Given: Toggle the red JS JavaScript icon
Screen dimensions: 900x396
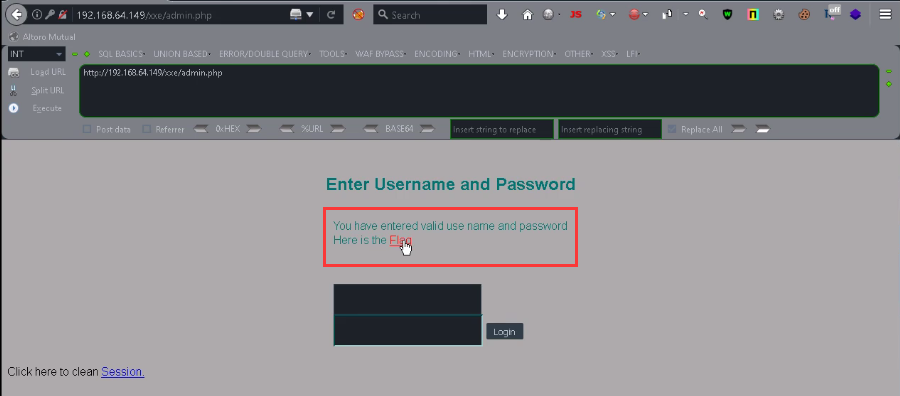Looking at the screenshot, I should point(575,15).
